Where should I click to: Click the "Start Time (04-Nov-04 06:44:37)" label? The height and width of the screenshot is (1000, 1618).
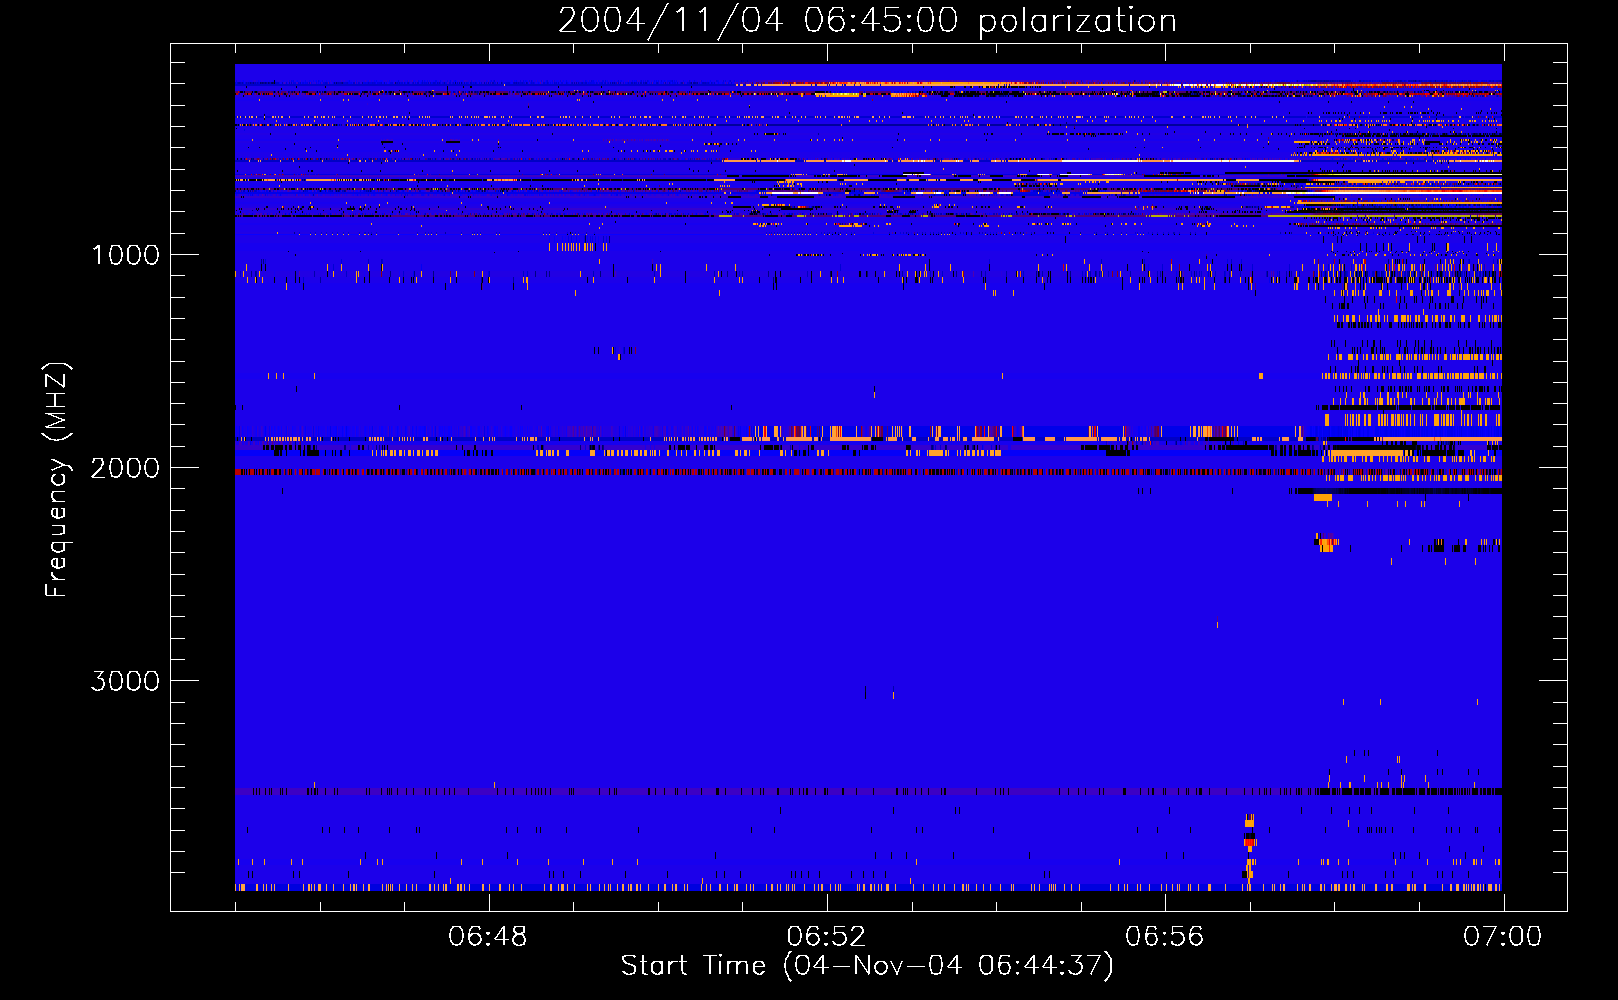point(867,966)
